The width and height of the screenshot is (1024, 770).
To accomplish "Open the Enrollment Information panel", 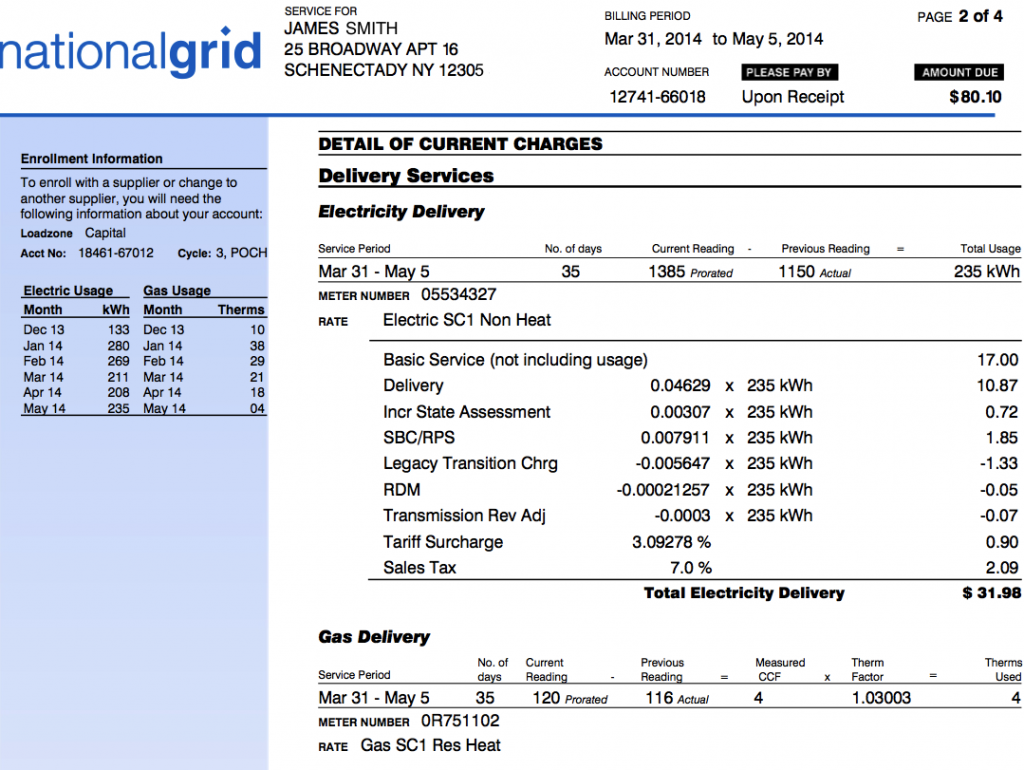I will pyautogui.click(x=90, y=159).
